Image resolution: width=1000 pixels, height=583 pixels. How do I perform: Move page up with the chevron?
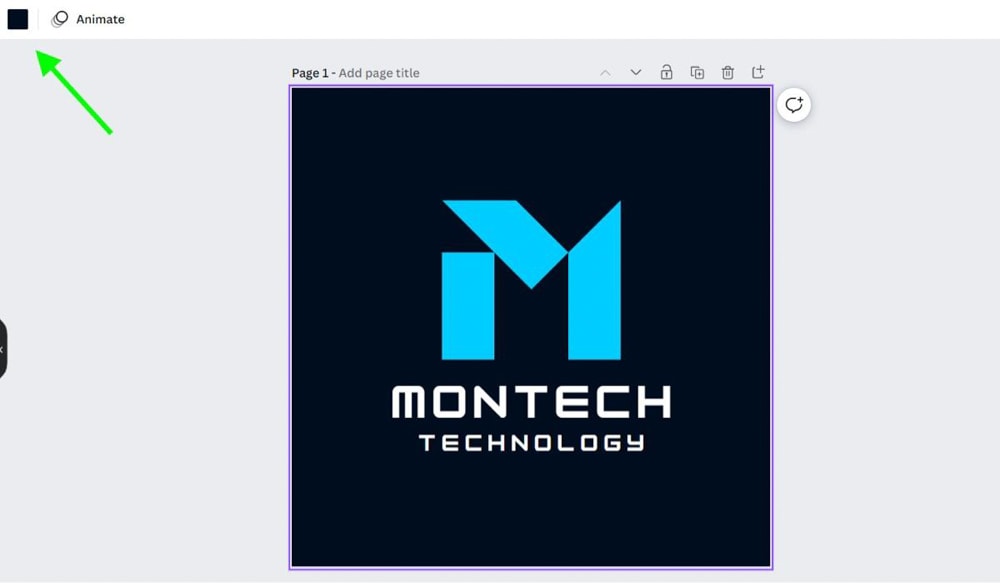click(x=605, y=73)
